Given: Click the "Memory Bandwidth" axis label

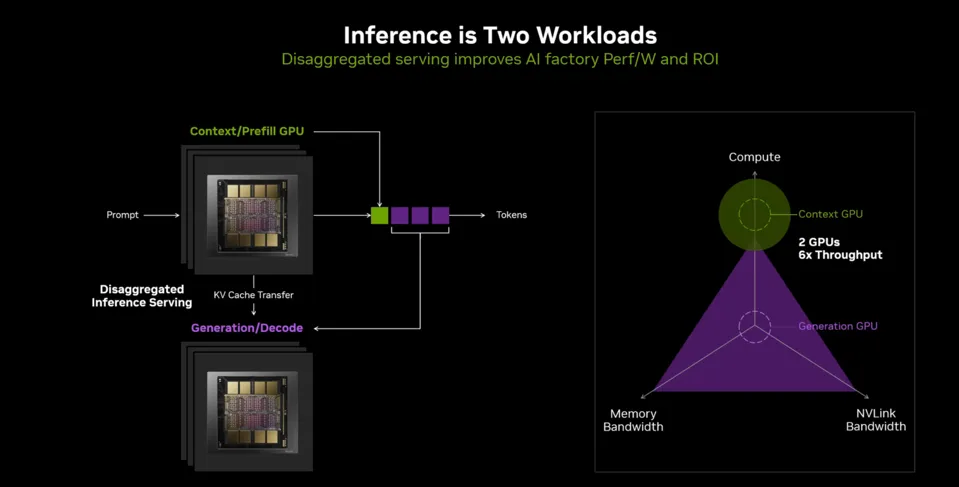Looking at the screenshot, I should [633, 420].
